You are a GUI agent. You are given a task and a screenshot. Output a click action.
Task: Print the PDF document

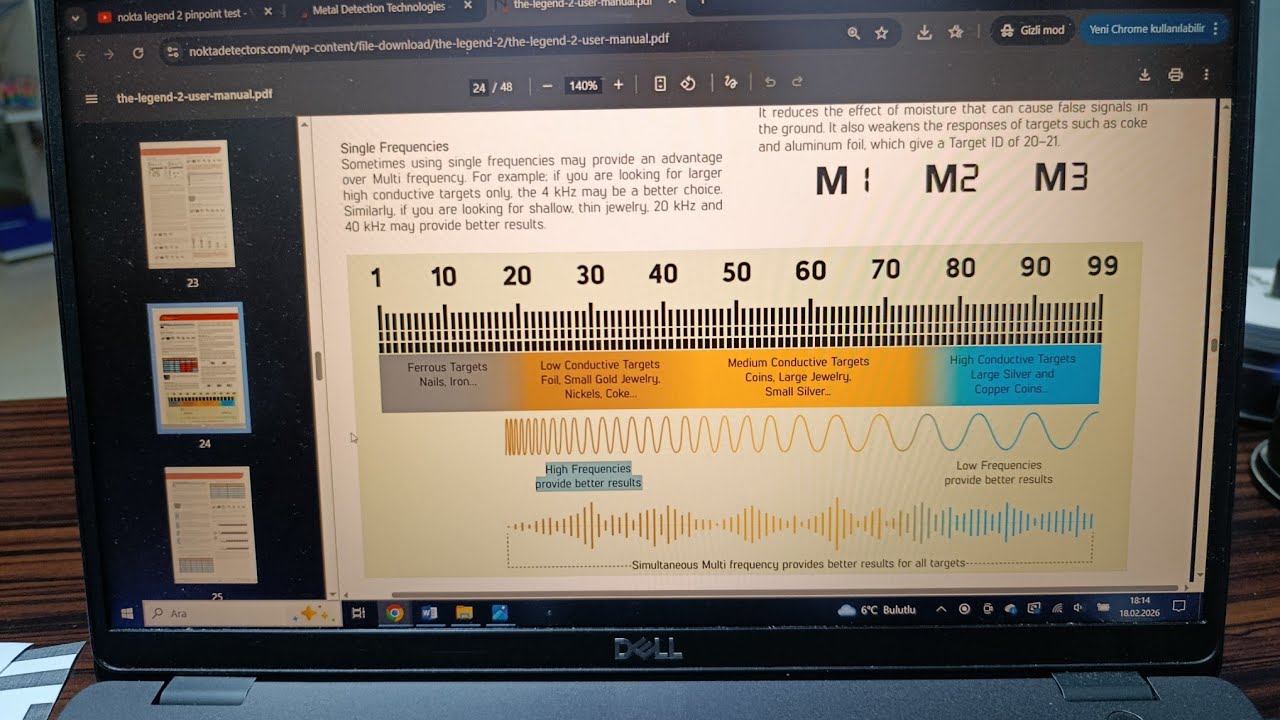click(1175, 74)
